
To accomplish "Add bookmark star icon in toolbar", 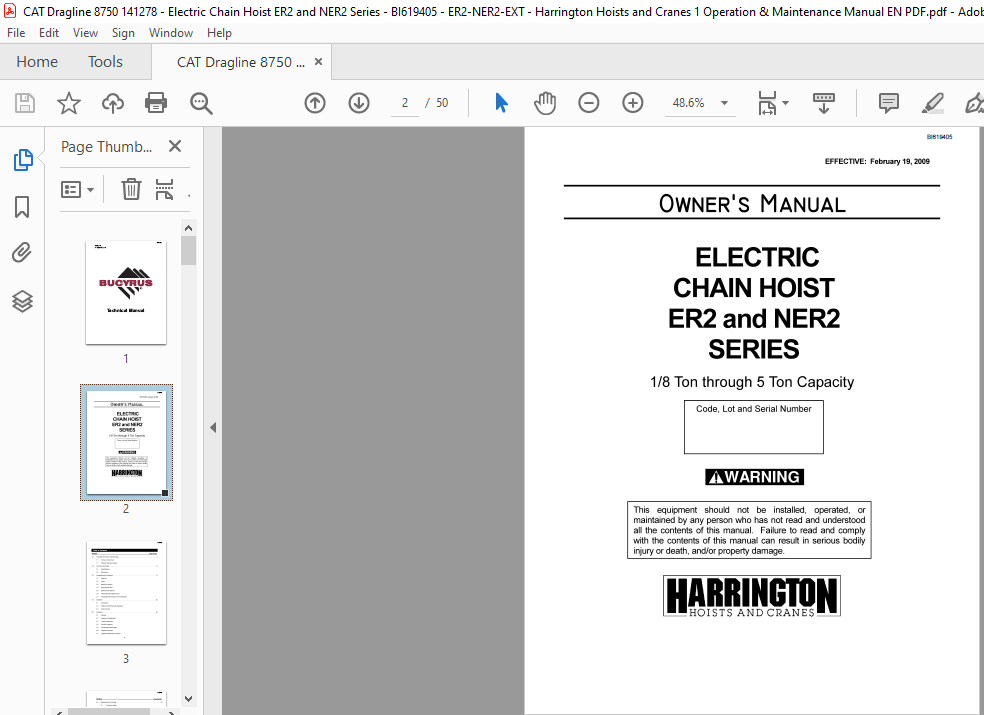I will pyautogui.click(x=69, y=103).
